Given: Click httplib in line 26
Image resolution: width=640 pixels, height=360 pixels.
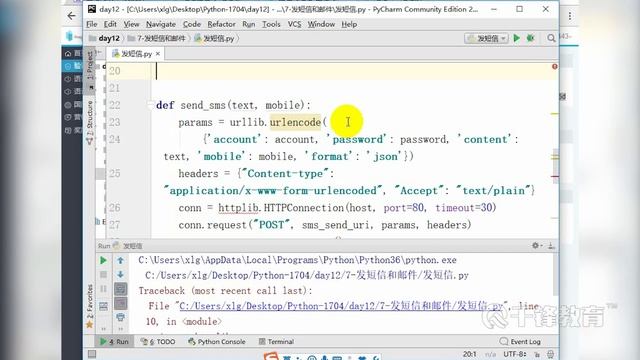Looking at the screenshot, I should tap(238, 208).
